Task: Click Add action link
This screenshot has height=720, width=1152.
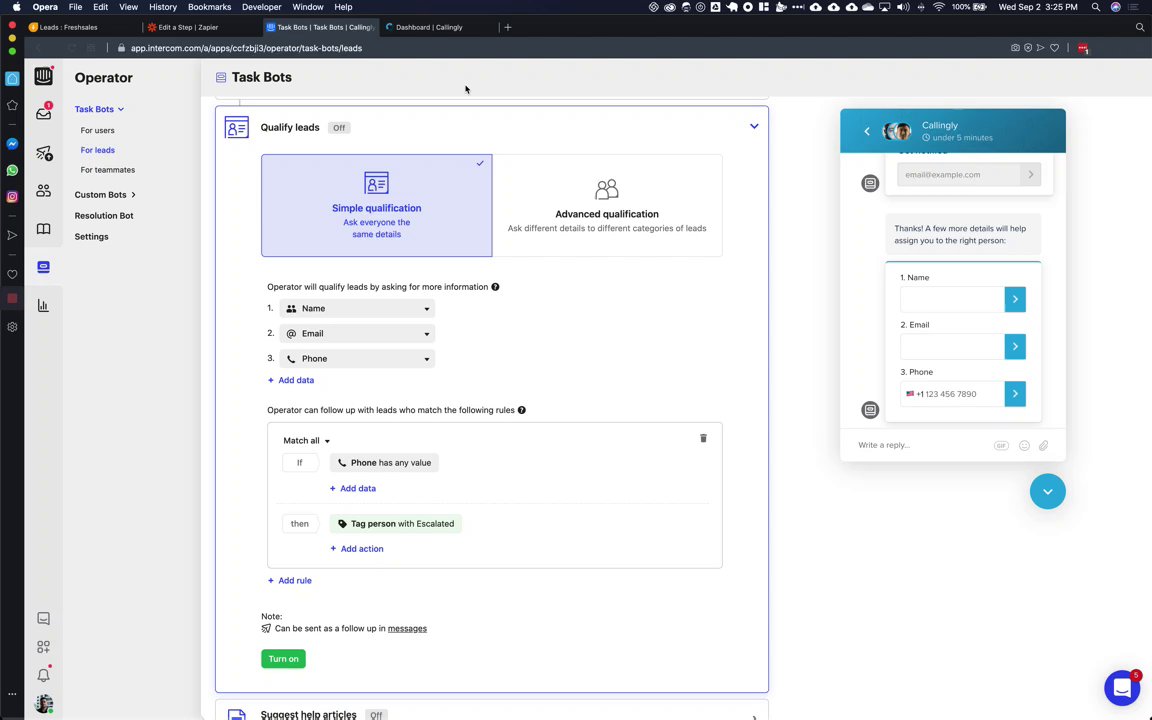Action: pyautogui.click(x=356, y=549)
